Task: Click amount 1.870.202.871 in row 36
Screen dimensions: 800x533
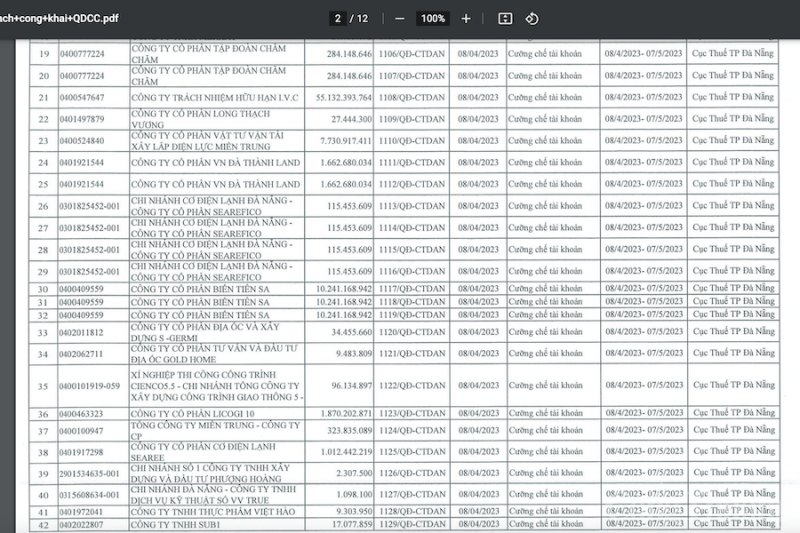Action: tap(346, 414)
